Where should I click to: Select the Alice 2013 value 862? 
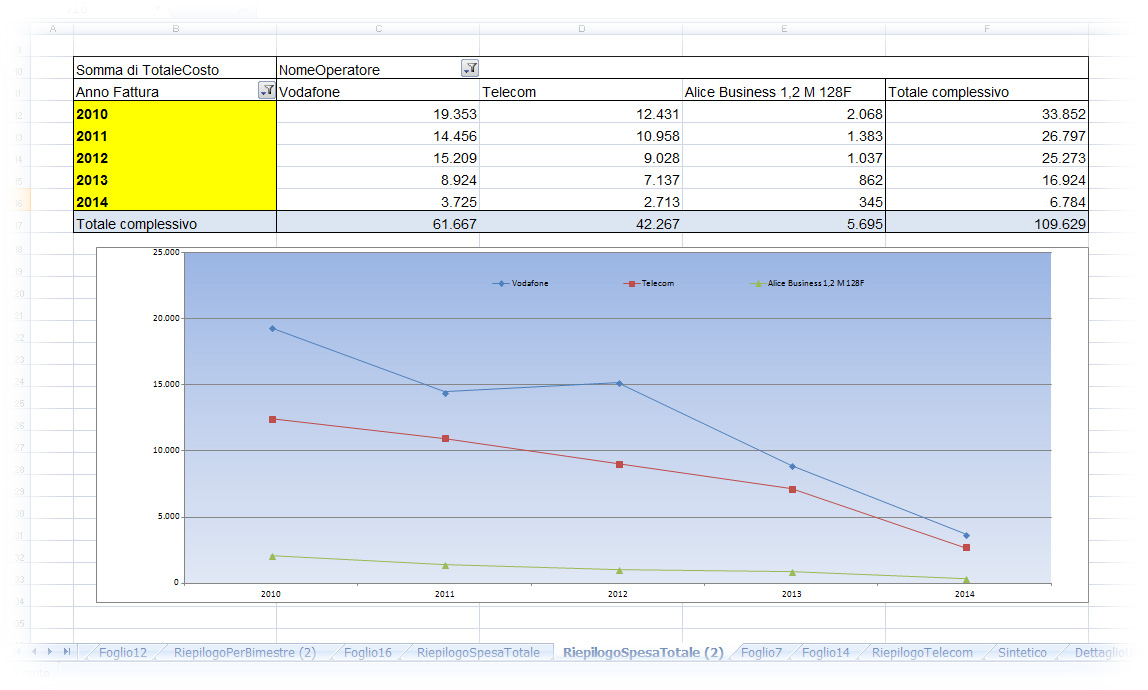[x=784, y=179]
